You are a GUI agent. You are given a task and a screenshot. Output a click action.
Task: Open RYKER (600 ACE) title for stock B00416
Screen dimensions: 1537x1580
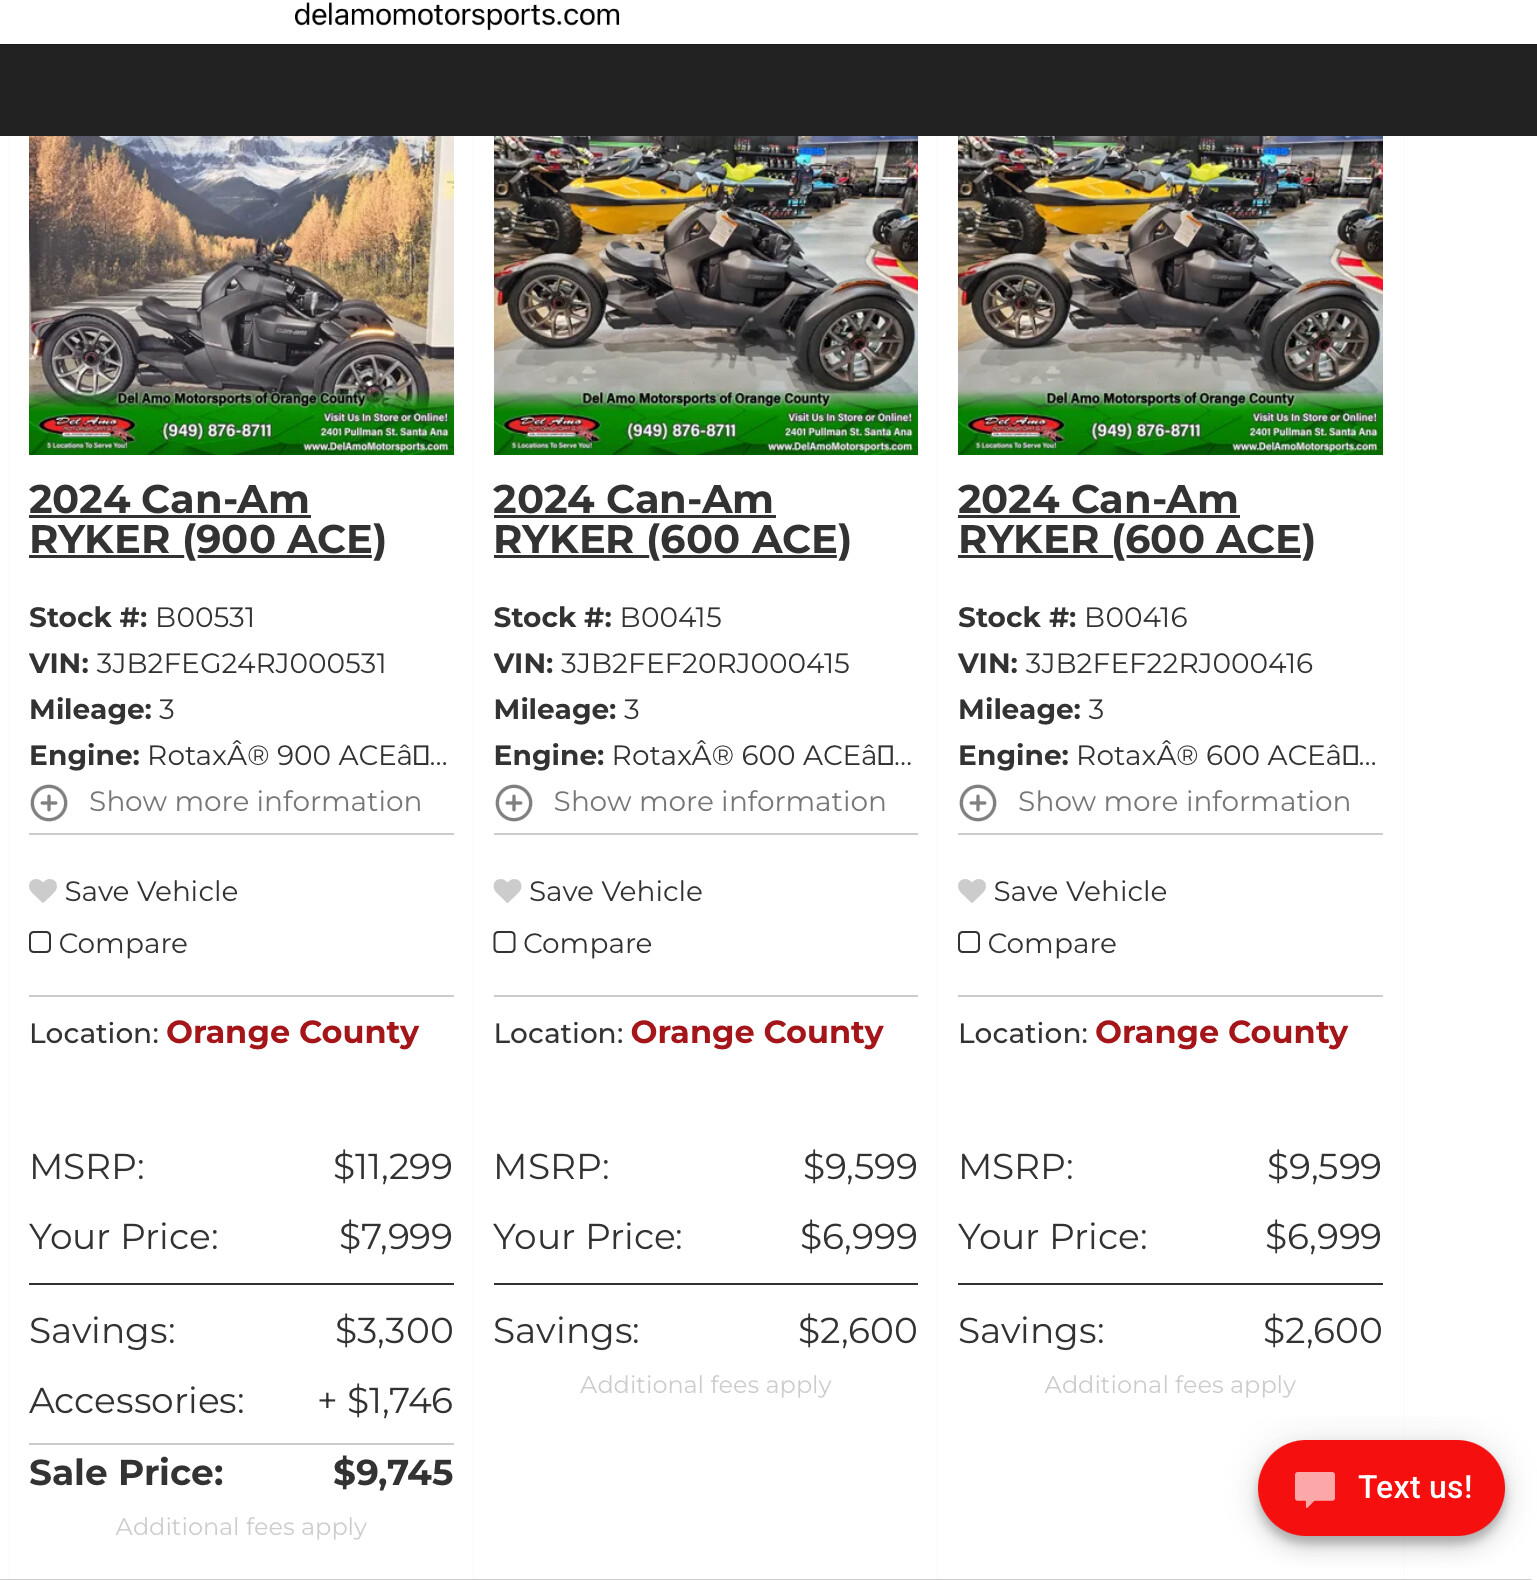(1136, 519)
